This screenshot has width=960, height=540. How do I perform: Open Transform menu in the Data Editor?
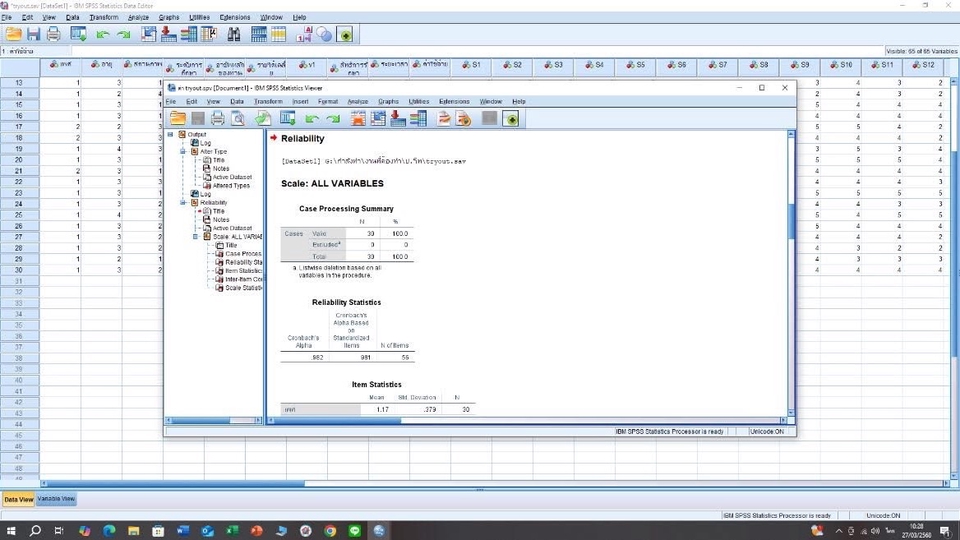[x=103, y=17]
